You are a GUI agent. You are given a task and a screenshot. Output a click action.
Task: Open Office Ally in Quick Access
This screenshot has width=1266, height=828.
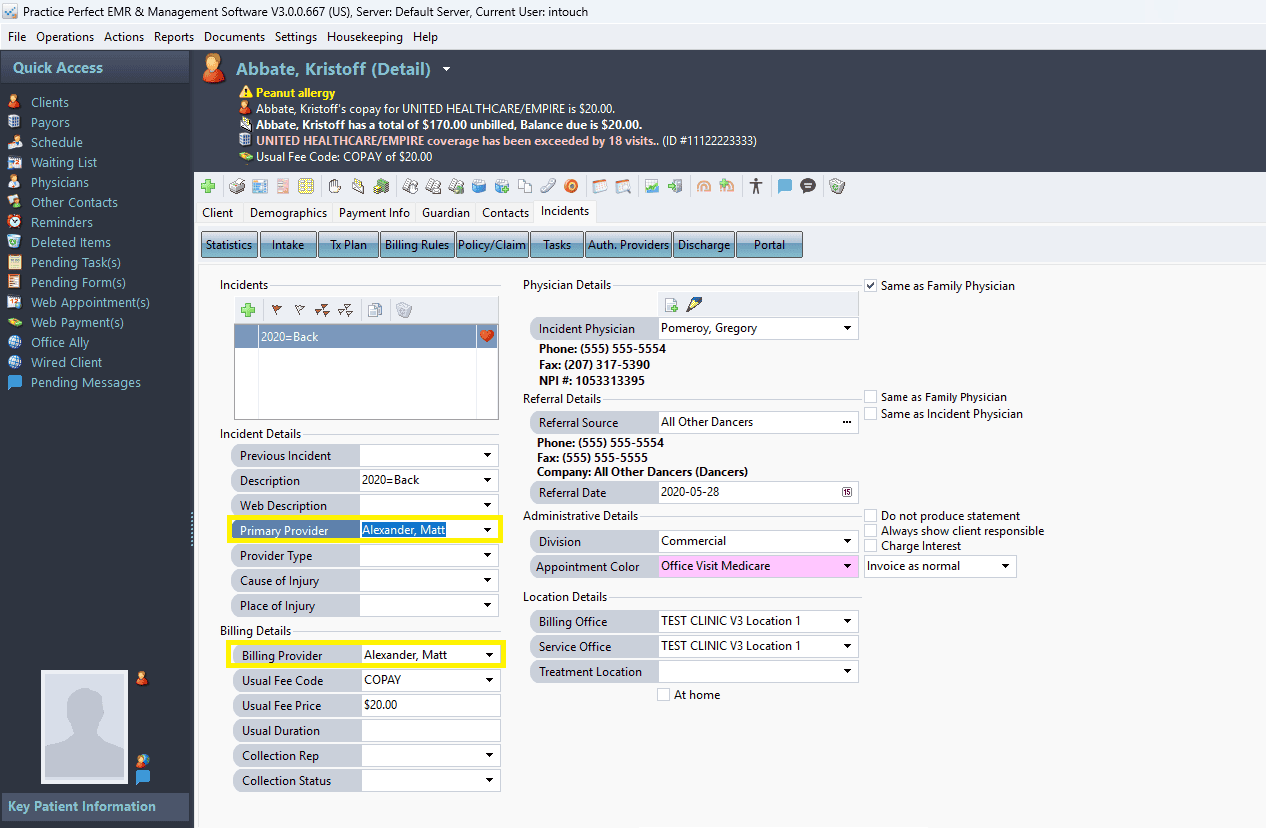tap(60, 342)
